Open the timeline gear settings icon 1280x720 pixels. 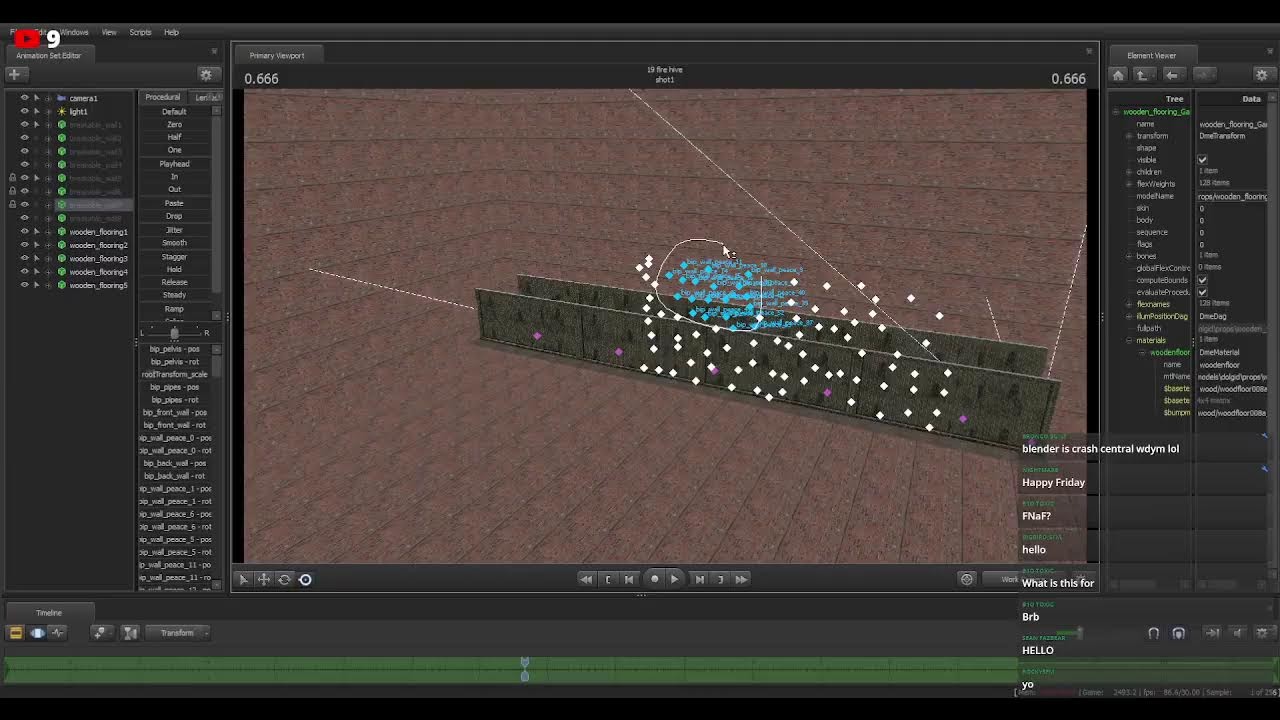click(1262, 633)
